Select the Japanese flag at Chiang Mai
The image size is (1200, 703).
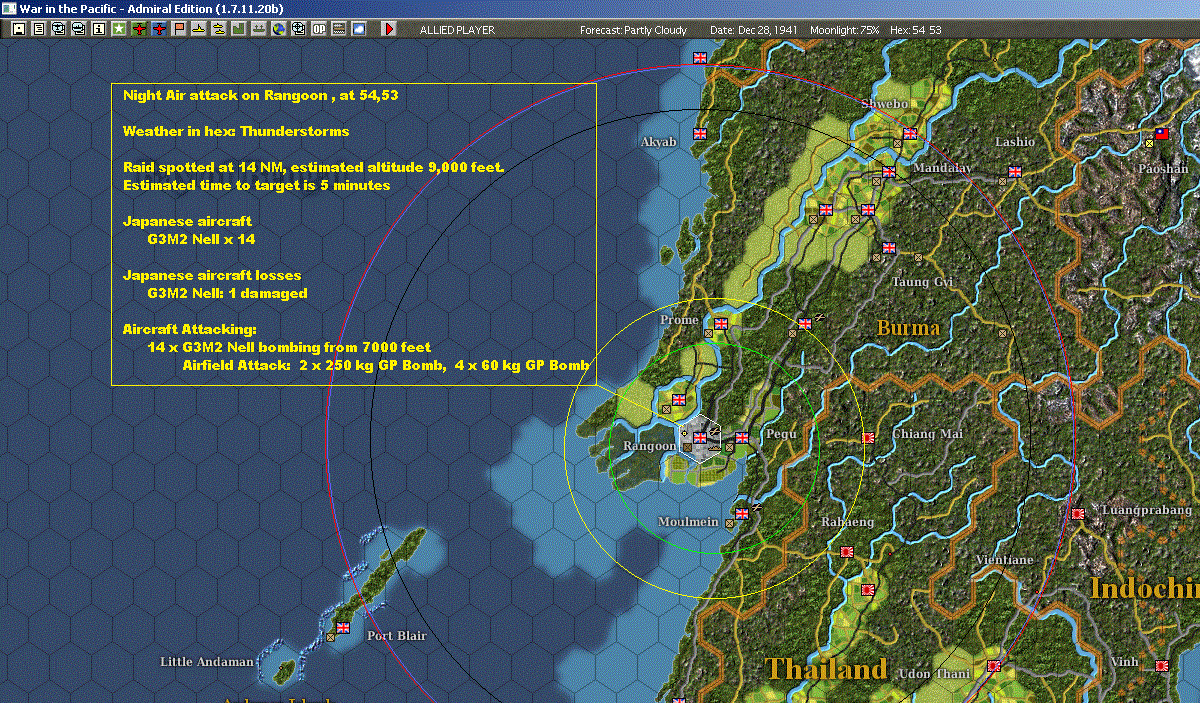pyautogui.click(x=868, y=437)
